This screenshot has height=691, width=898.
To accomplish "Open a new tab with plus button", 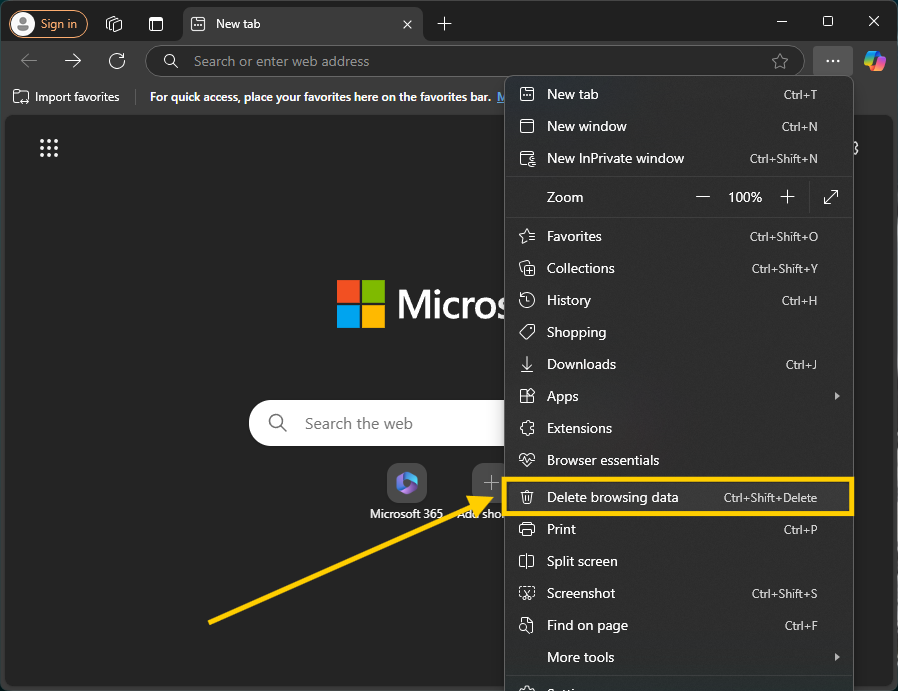I will (x=445, y=23).
